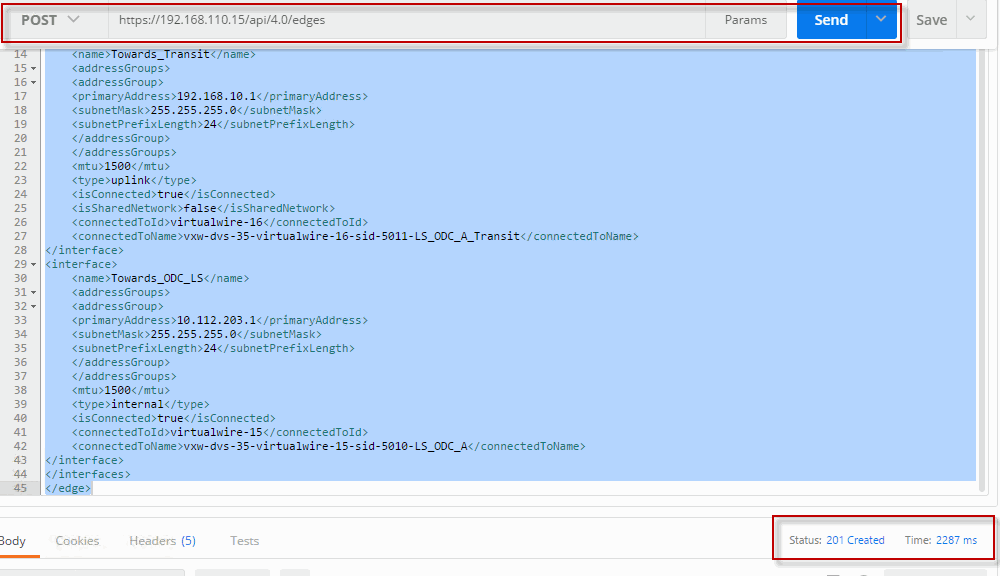Click the 2287 ms response time

[x=956, y=540]
